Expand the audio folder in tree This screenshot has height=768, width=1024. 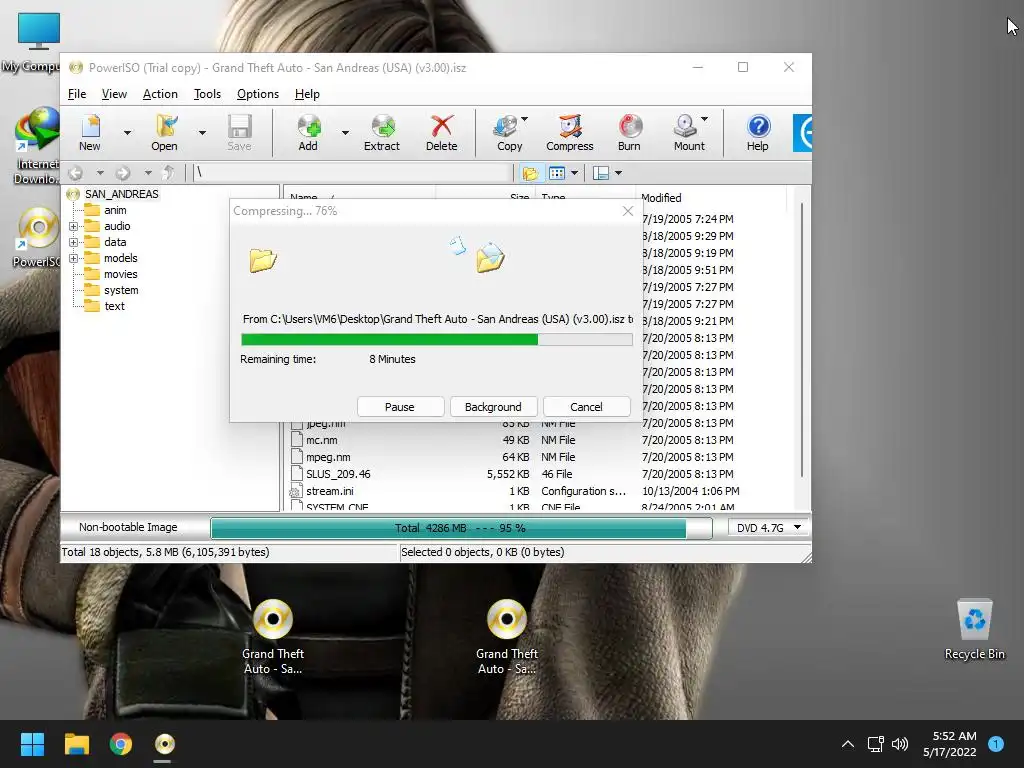74,227
